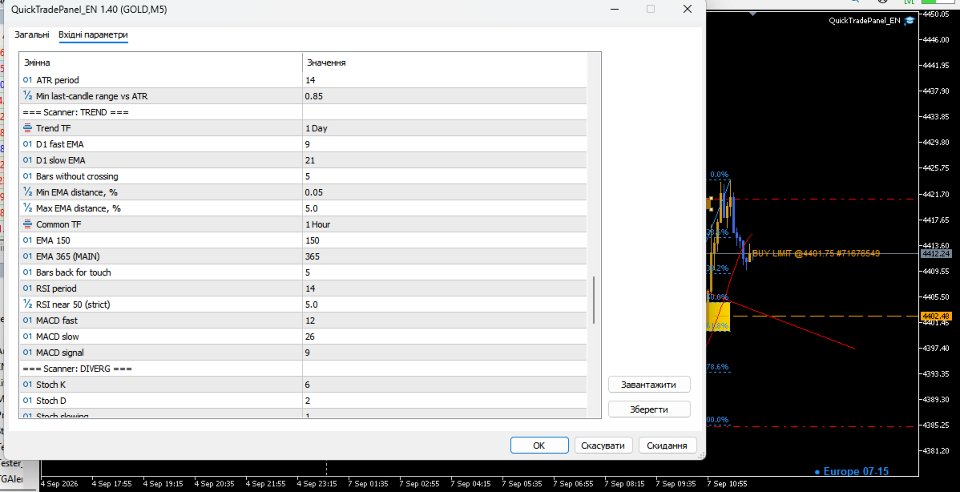Click the BUY LIMIT order label on chart
Screen dimensions: 960x492
tap(816, 253)
